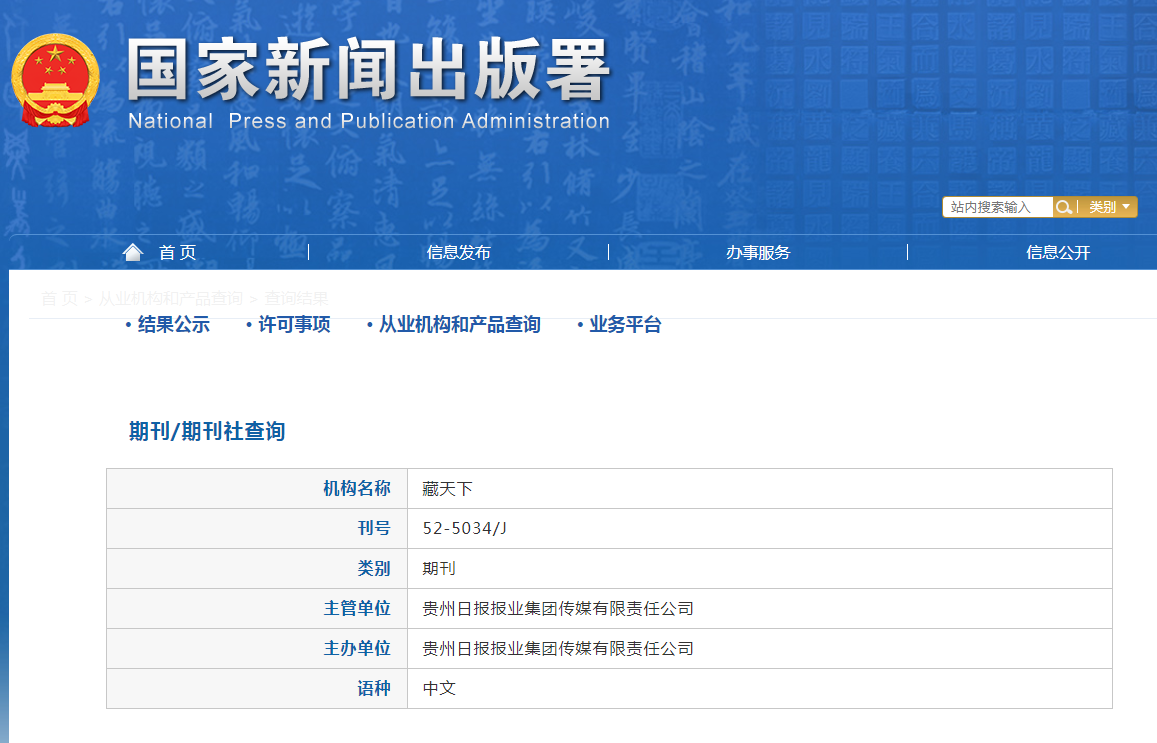1157x743 pixels.
Task: Open the 类别 search category dropdown
Action: (x=1108, y=207)
